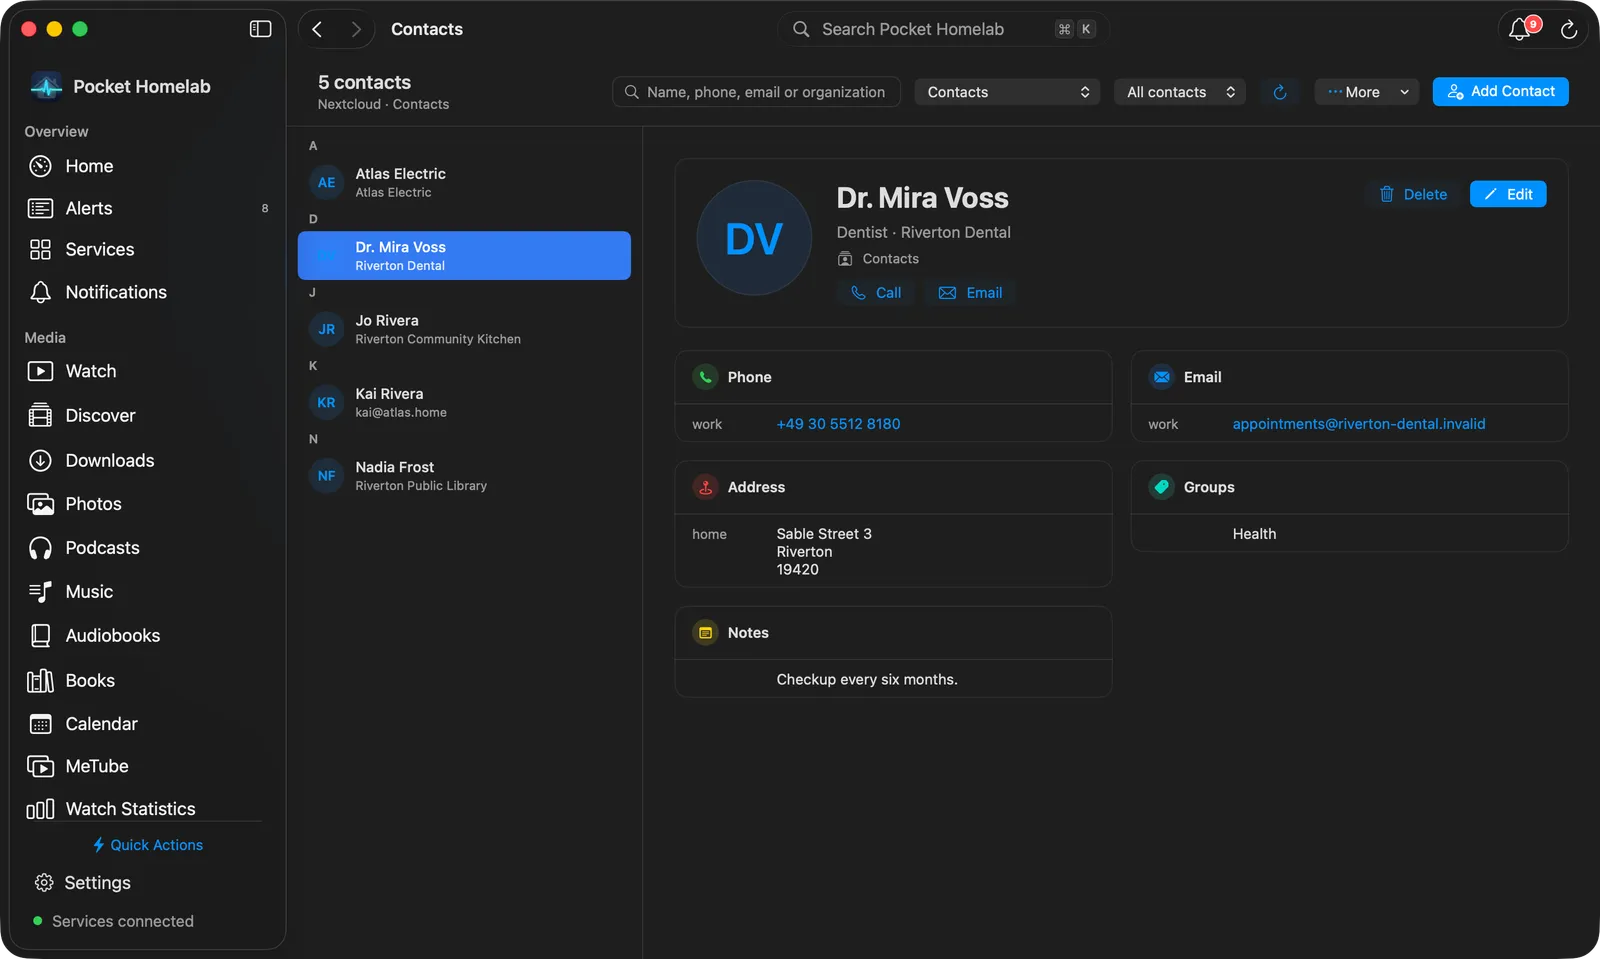The image size is (1600, 959).
Task: Navigate back with the left chevron
Action: tap(317, 29)
